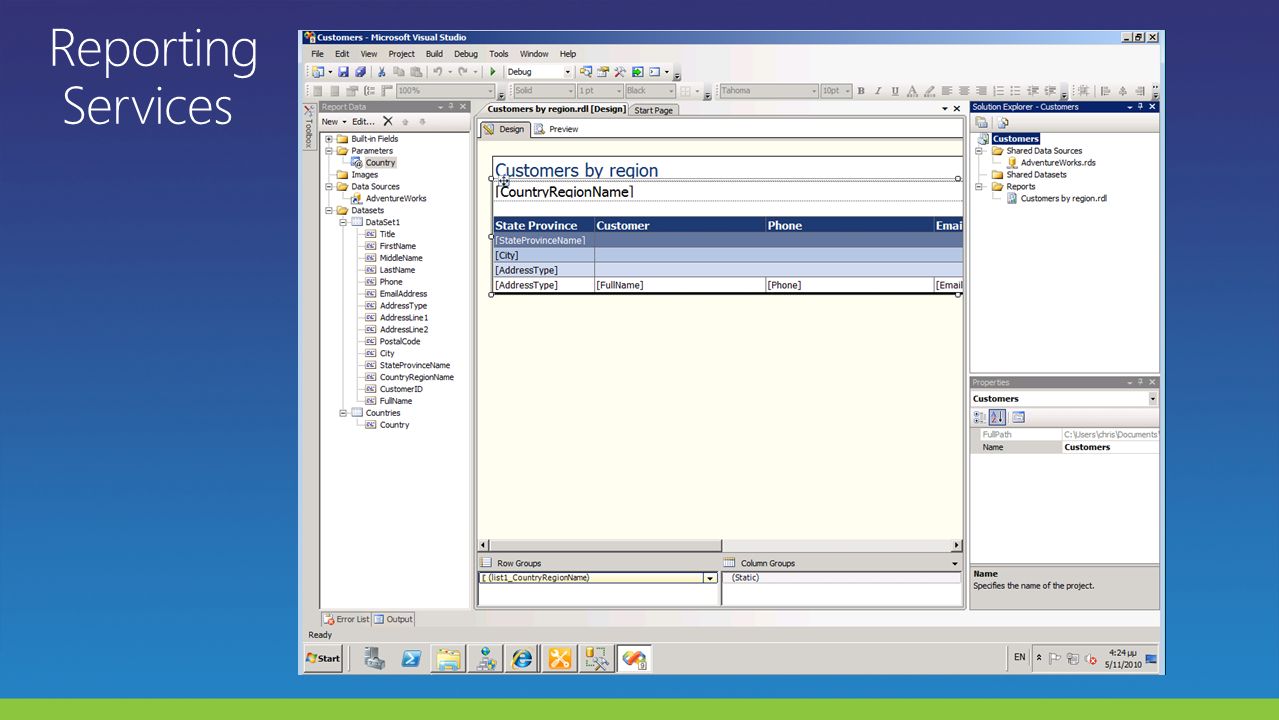This screenshot has height=720, width=1279.
Task: Click the Save toolbar icon
Action: point(343,72)
